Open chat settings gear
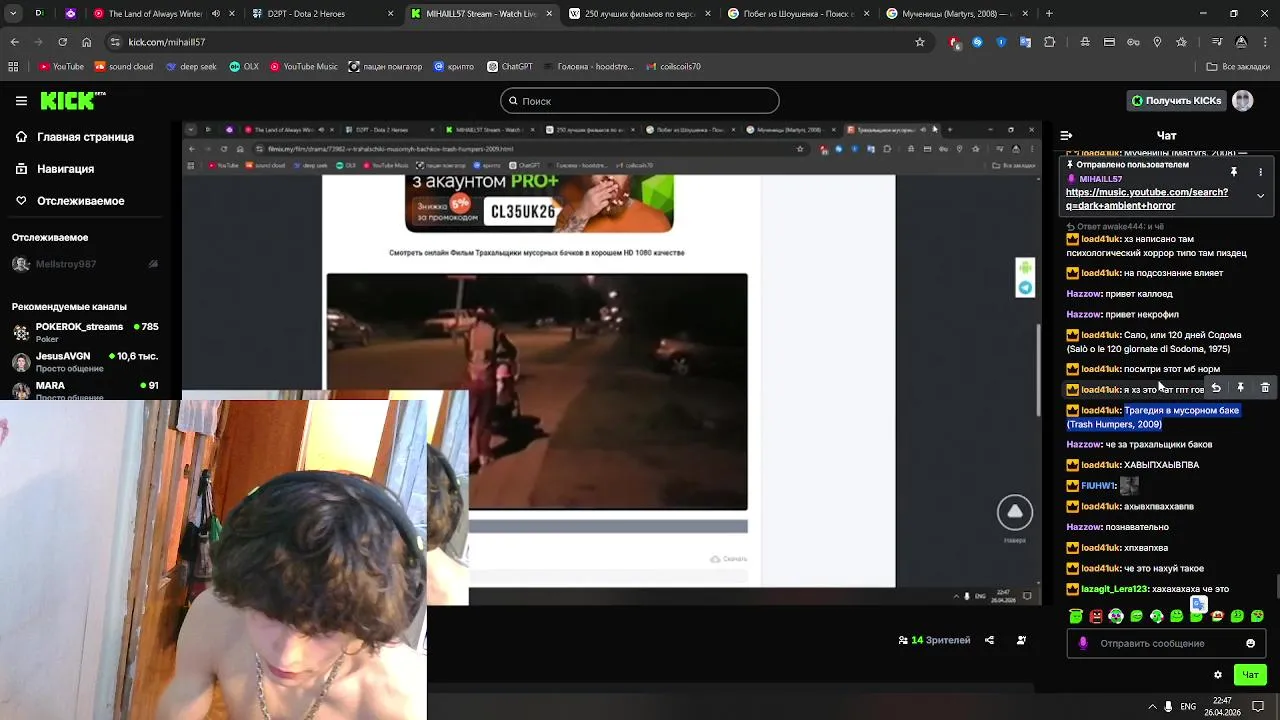The width and height of the screenshot is (1280, 720). tap(1217, 675)
